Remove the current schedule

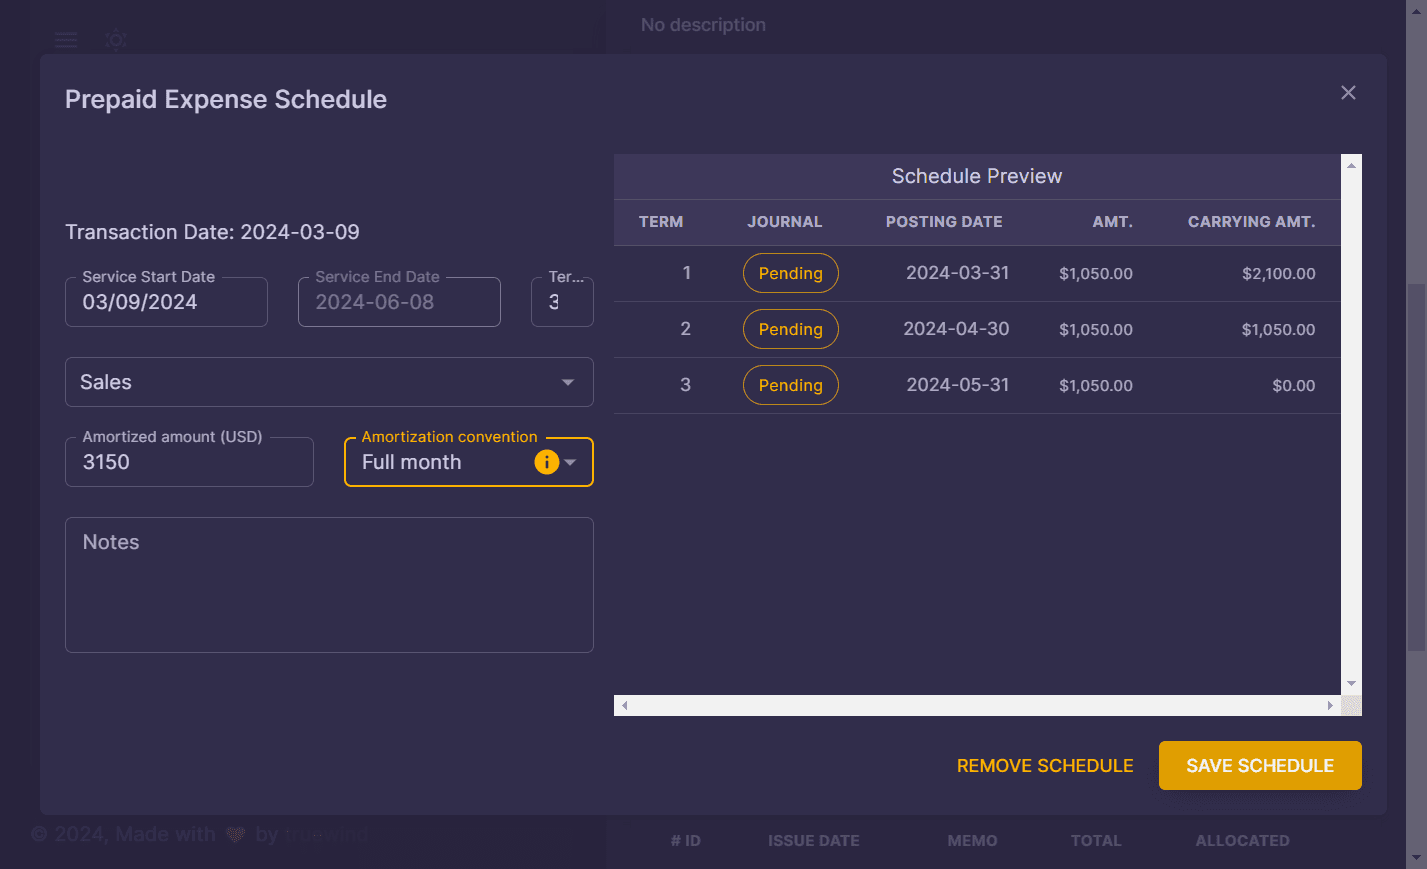1044,765
